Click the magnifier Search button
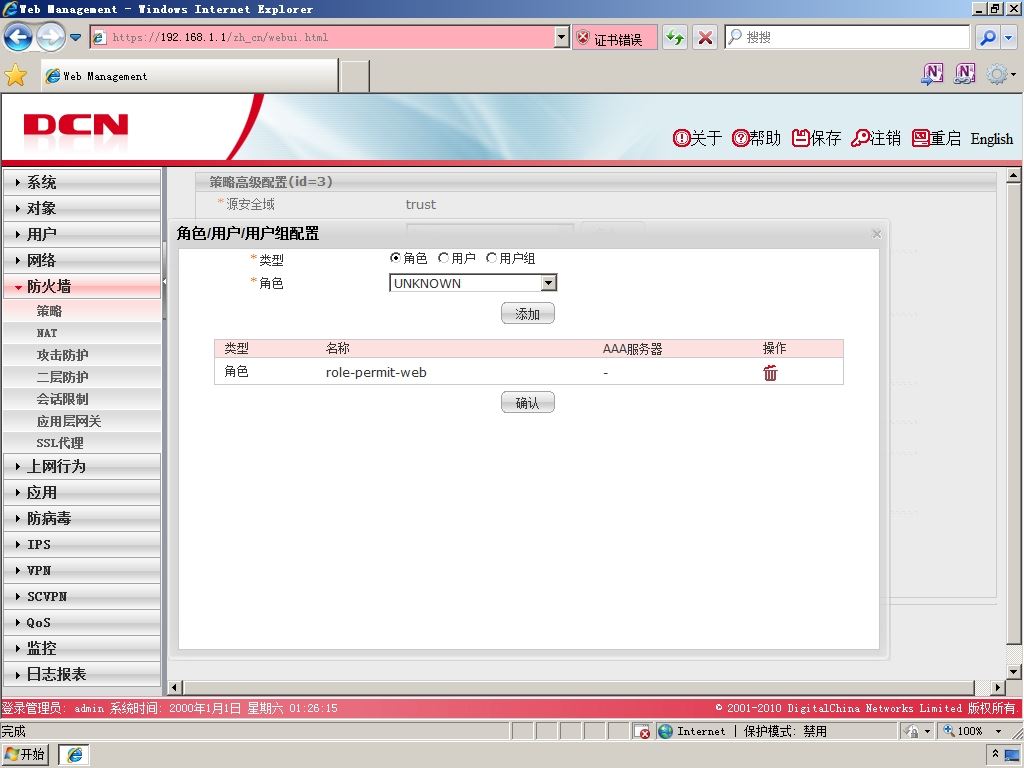 click(988, 37)
